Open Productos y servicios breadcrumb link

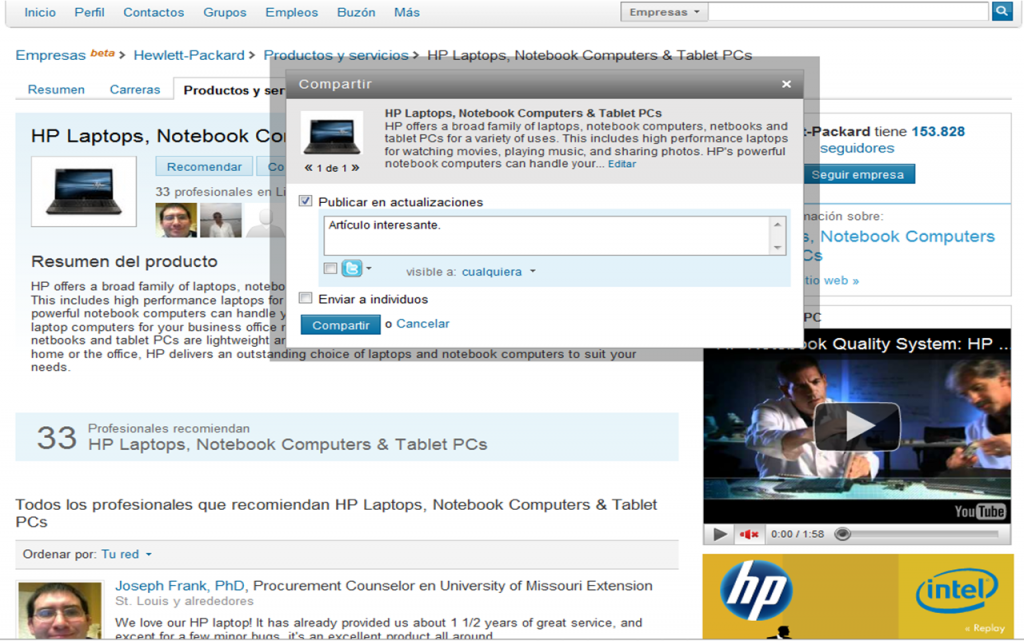click(336, 55)
